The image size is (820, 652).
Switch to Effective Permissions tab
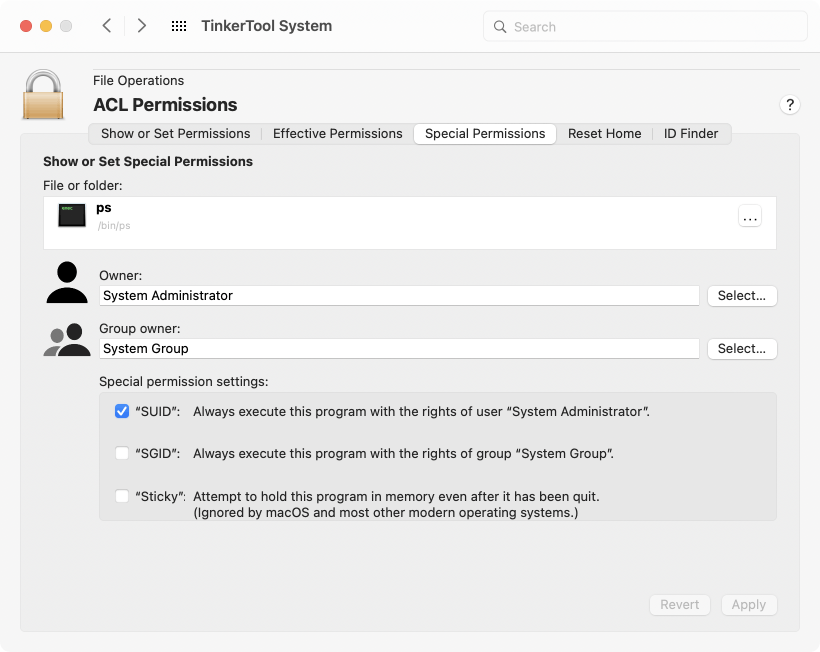click(337, 134)
